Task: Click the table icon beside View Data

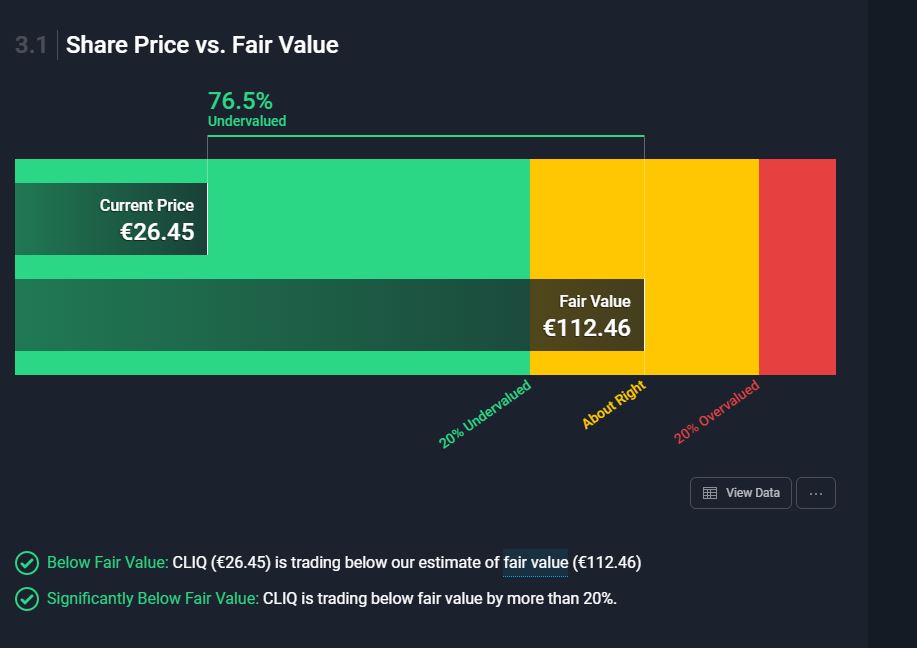Action: tap(710, 493)
